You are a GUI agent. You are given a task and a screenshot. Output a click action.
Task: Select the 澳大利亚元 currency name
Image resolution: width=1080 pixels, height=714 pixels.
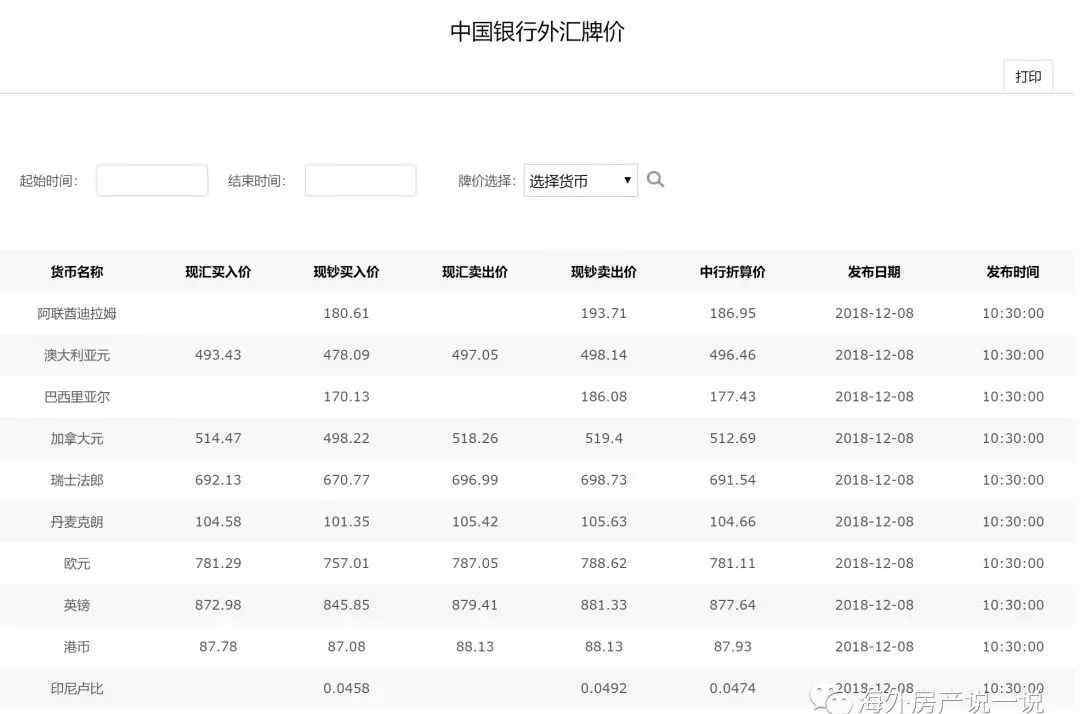[x=76, y=355]
